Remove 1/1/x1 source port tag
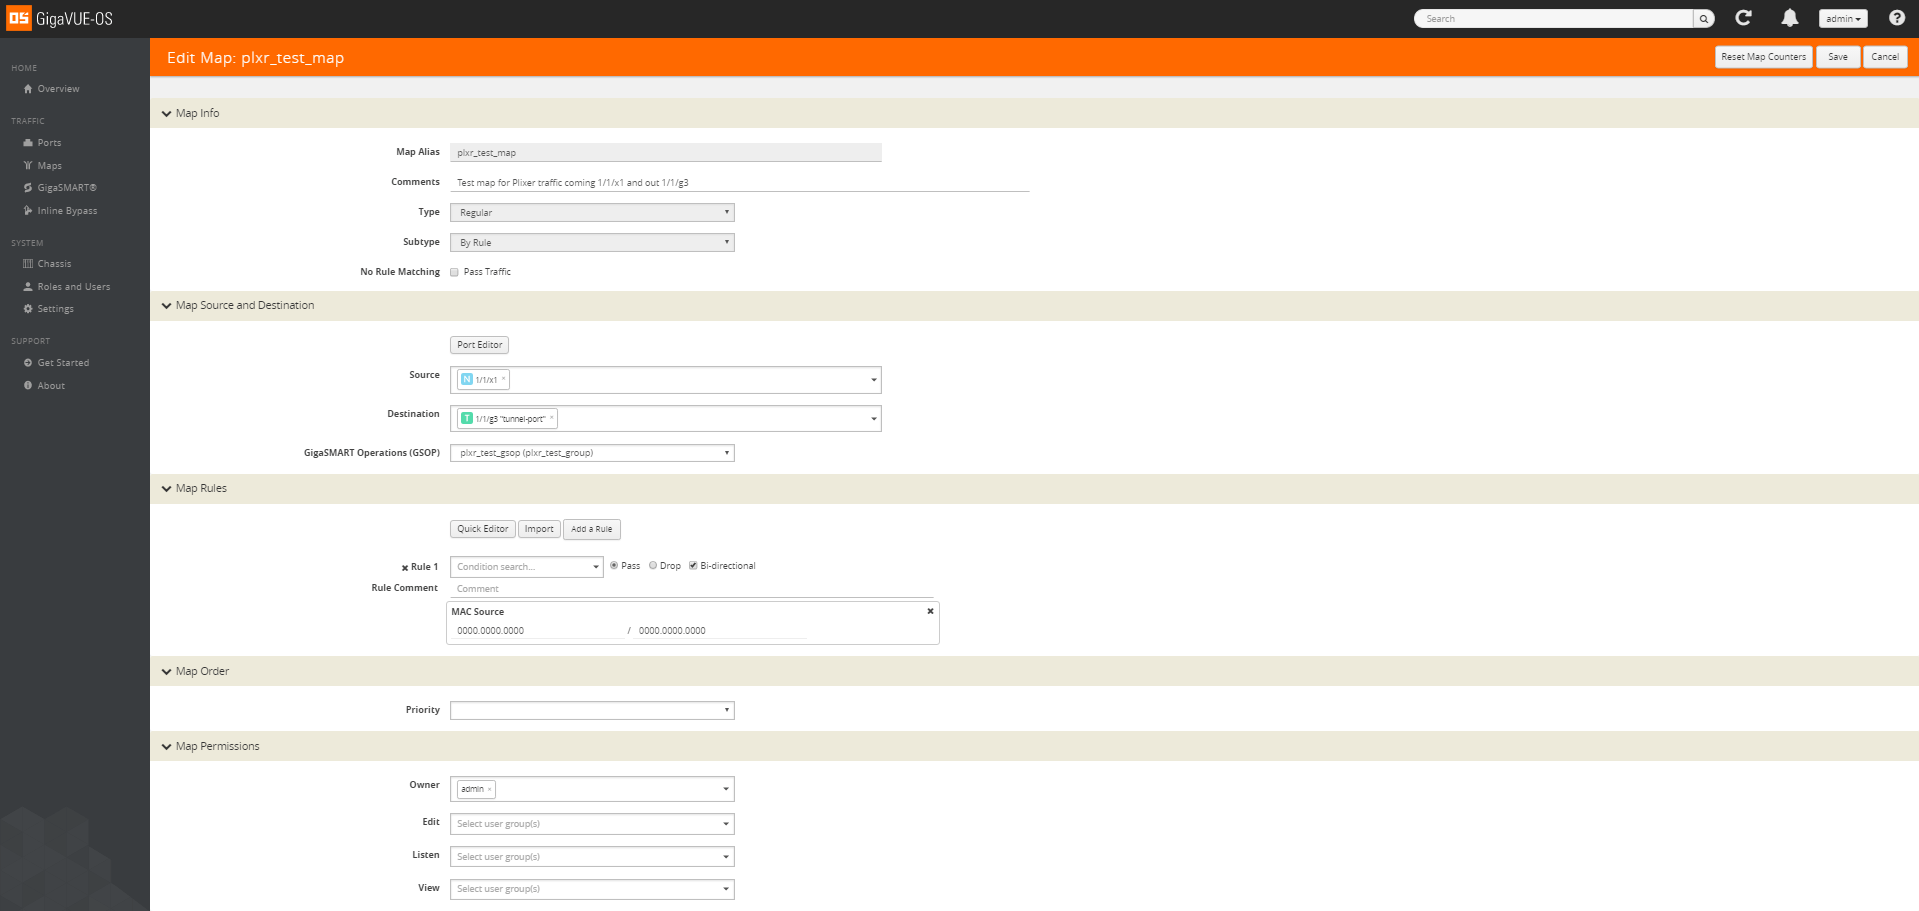The image size is (1919, 911). pyautogui.click(x=503, y=379)
